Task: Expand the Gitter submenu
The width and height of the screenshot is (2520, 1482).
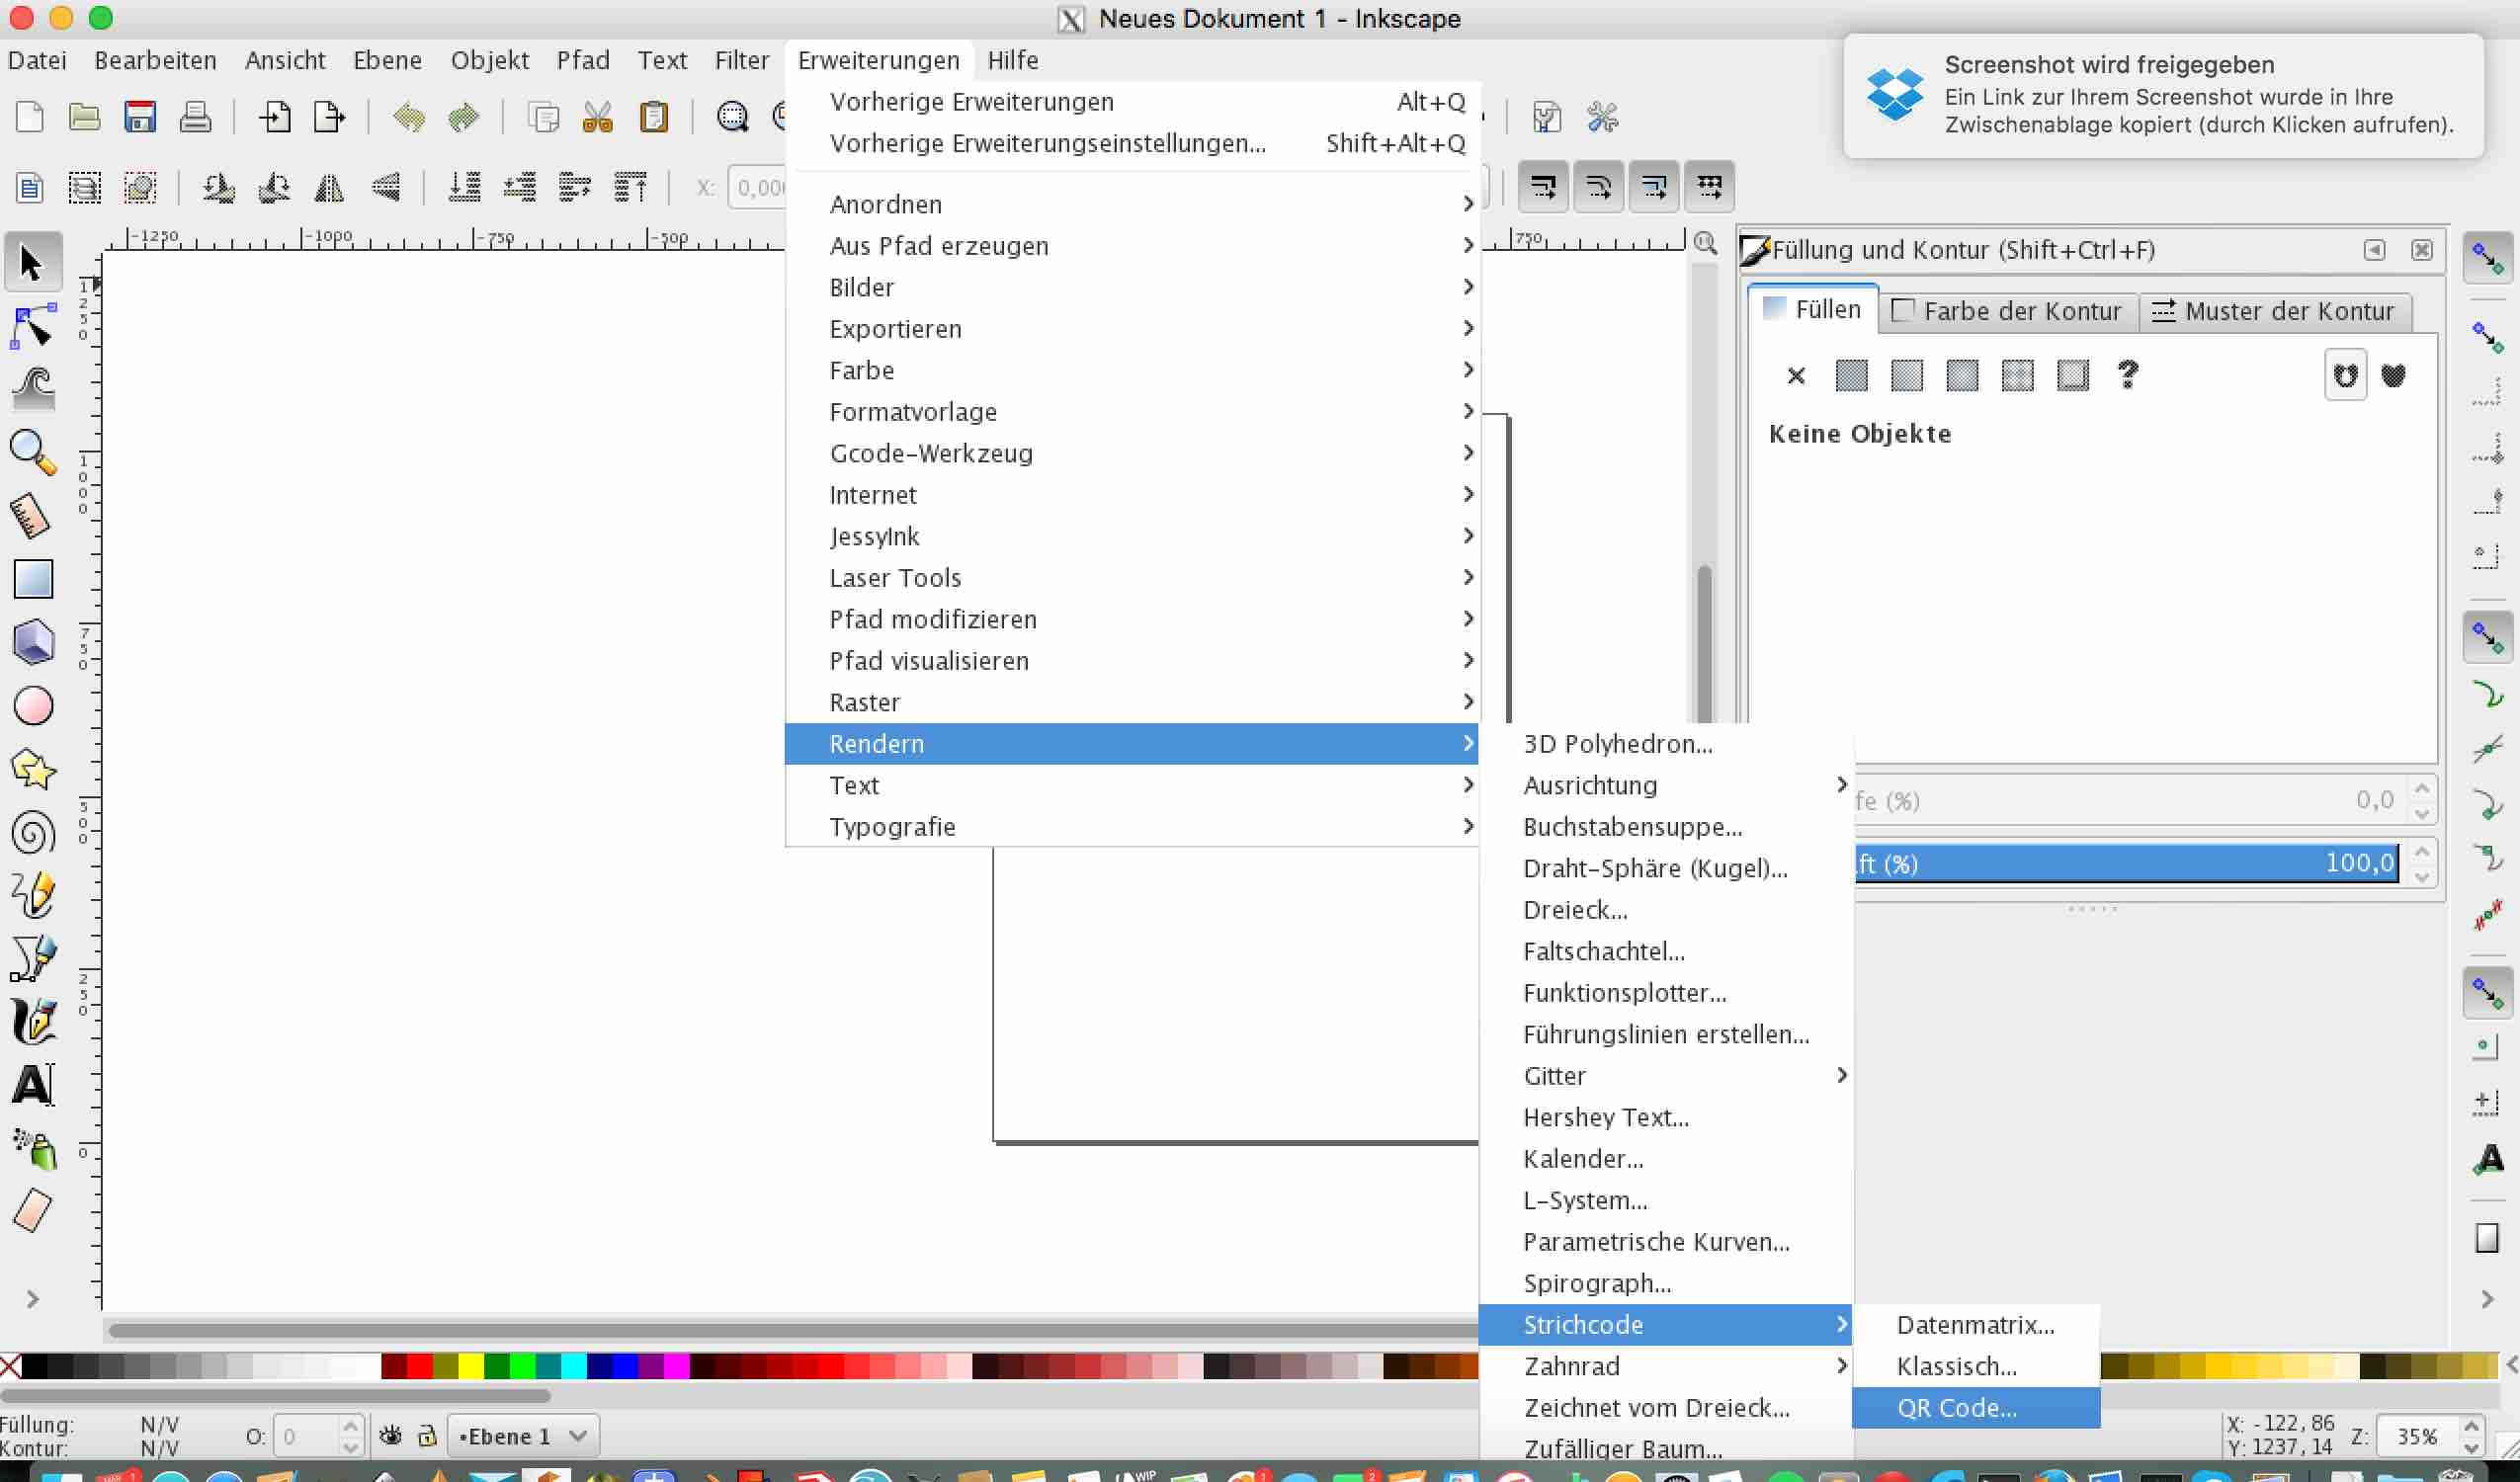Action: 1666,1075
